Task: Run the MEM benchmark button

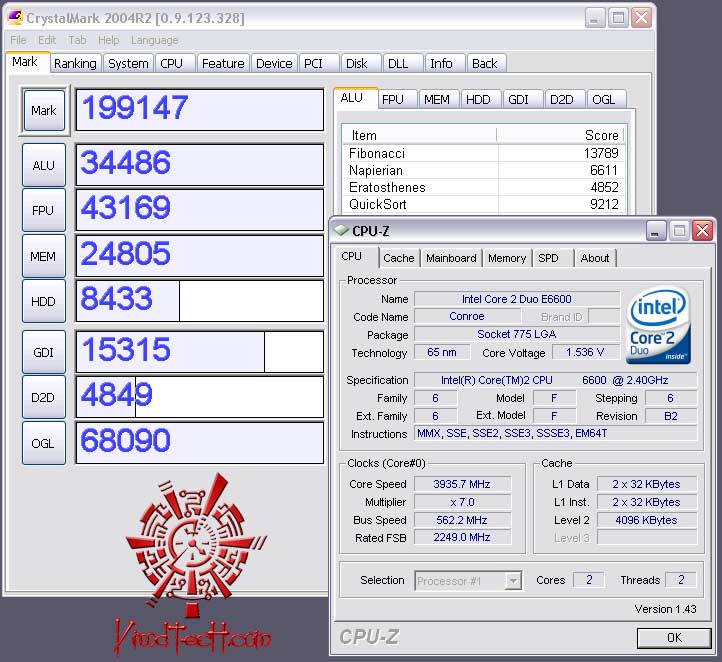Action: tap(44, 256)
